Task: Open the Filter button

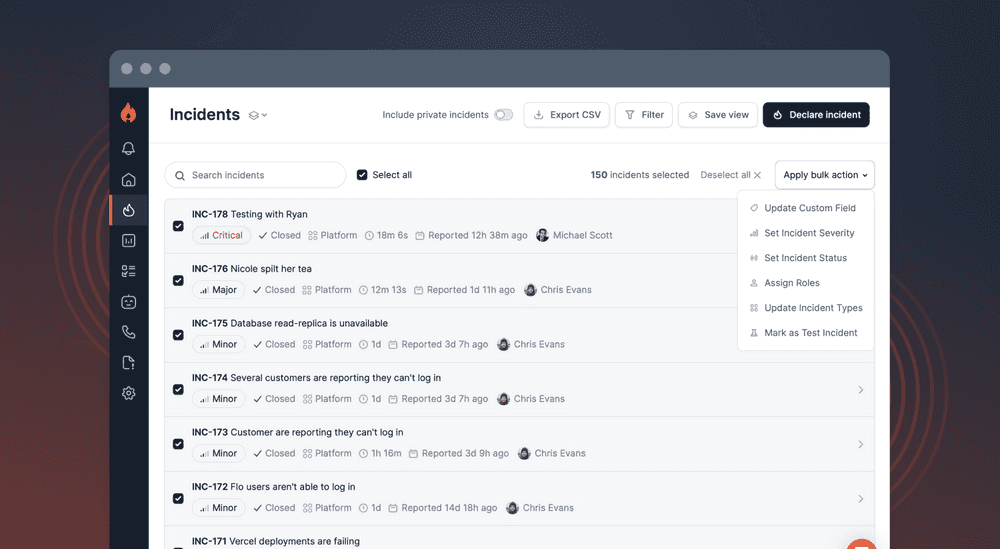Action: [643, 115]
